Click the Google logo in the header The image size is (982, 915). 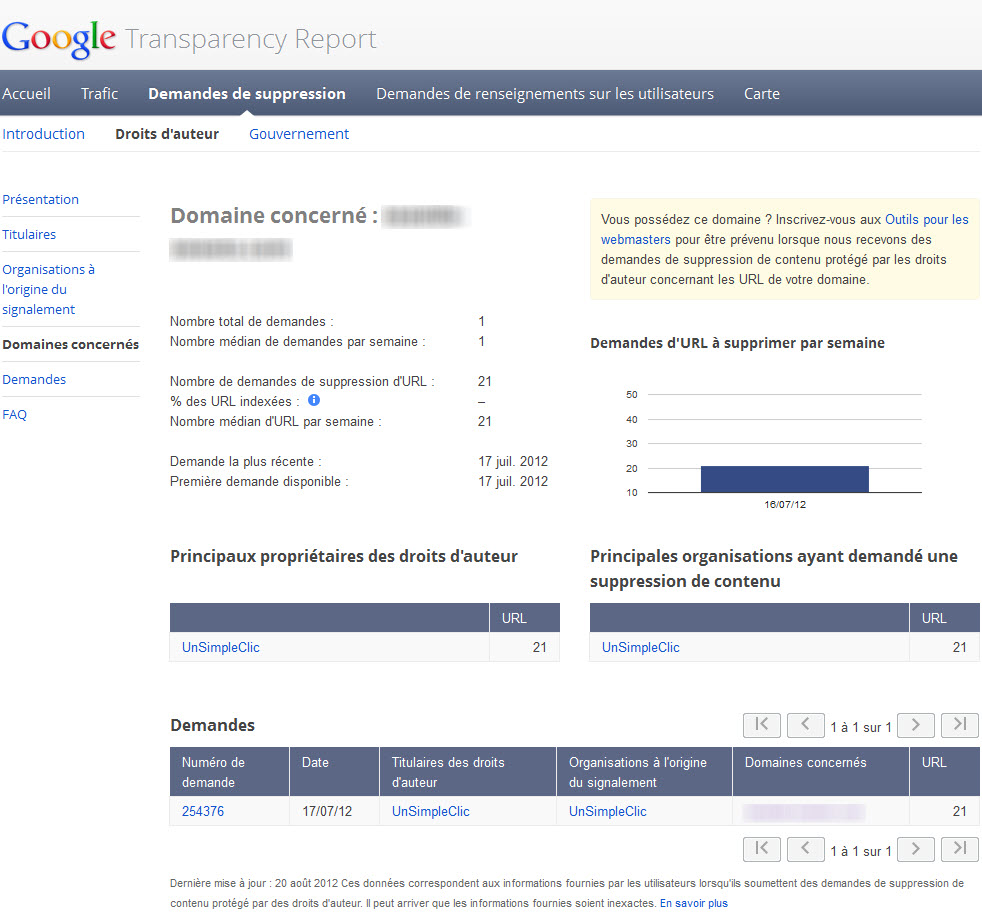pyautogui.click(x=59, y=38)
